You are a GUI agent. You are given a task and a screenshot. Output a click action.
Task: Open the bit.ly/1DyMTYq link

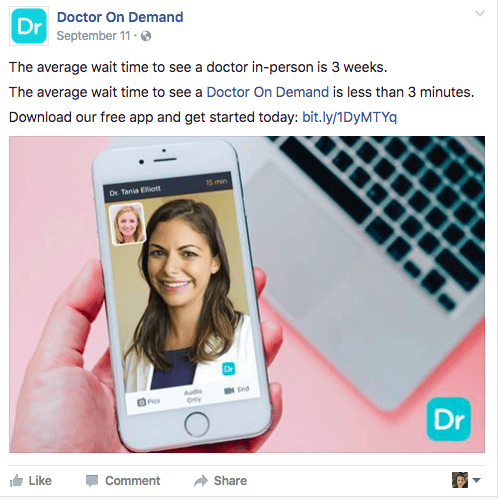coord(349,117)
